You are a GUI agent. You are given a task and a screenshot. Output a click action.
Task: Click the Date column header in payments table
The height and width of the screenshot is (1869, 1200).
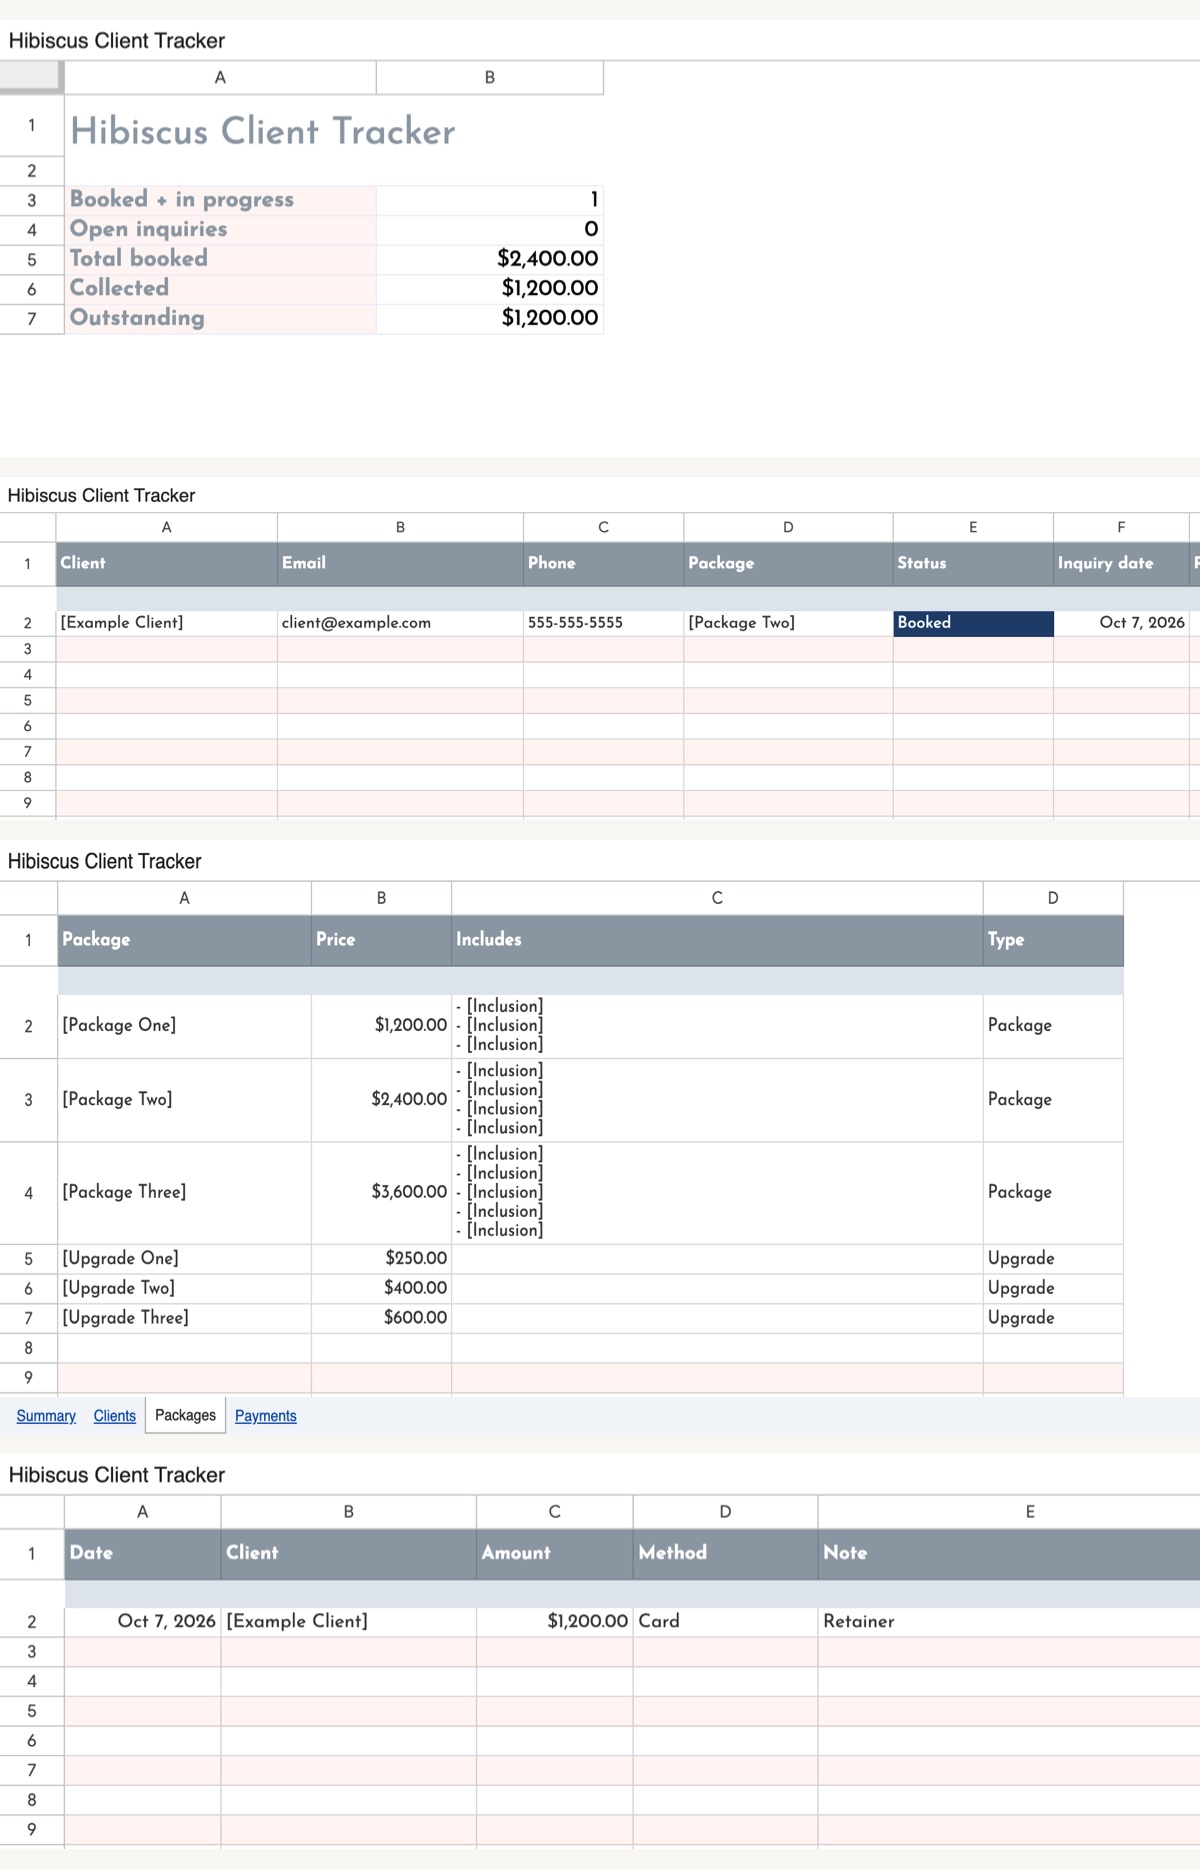(x=143, y=1553)
